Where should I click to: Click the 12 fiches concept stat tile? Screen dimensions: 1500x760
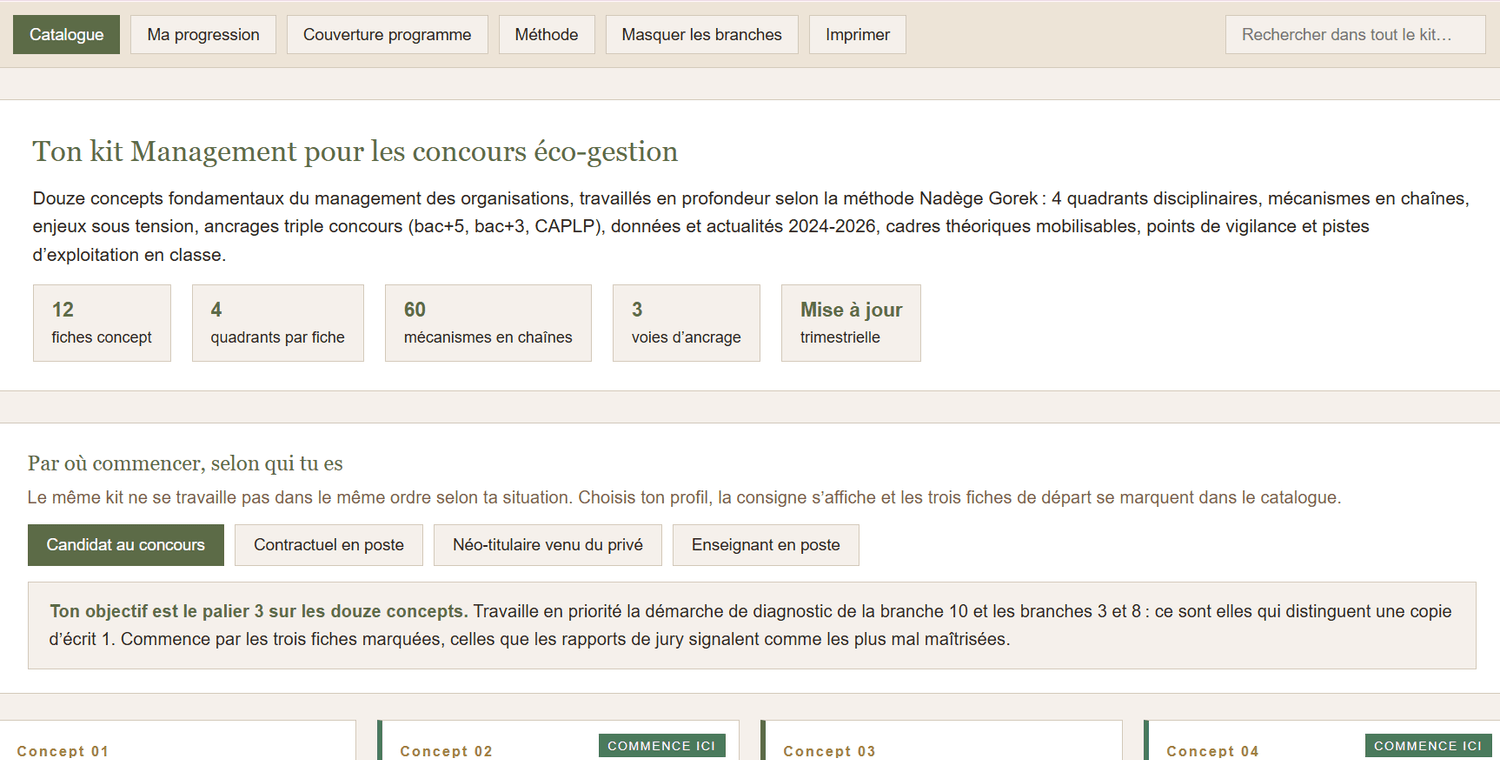coord(102,323)
